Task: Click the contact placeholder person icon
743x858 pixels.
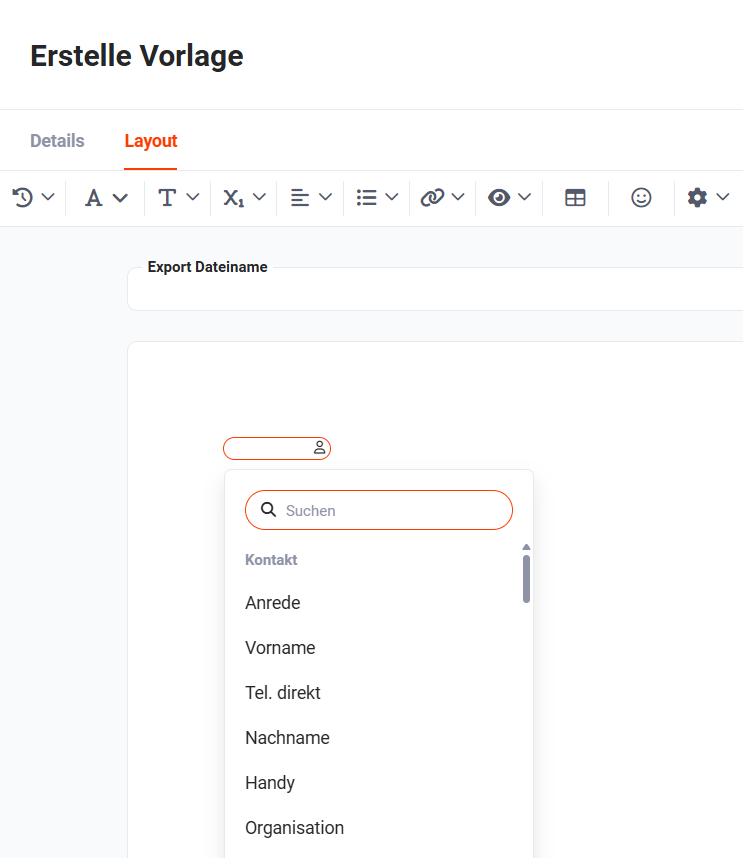Action: point(320,448)
